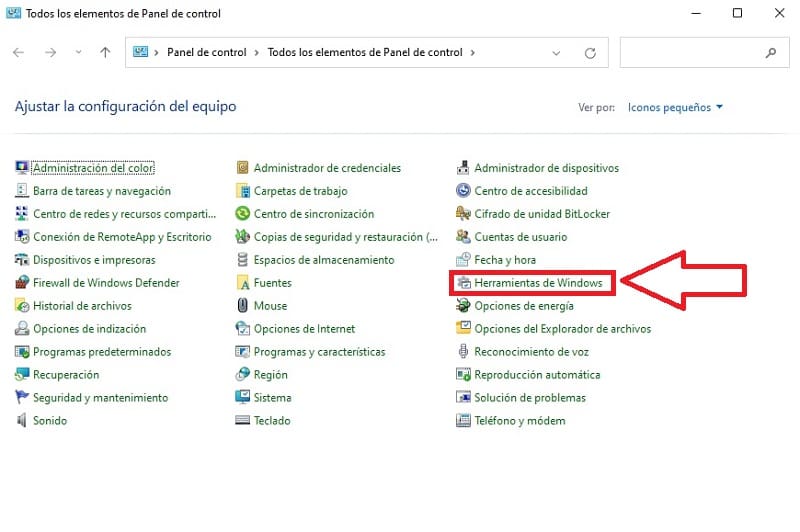
Task: Click the Carpetas de trabajo icon
Action: click(x=242, y=190)
